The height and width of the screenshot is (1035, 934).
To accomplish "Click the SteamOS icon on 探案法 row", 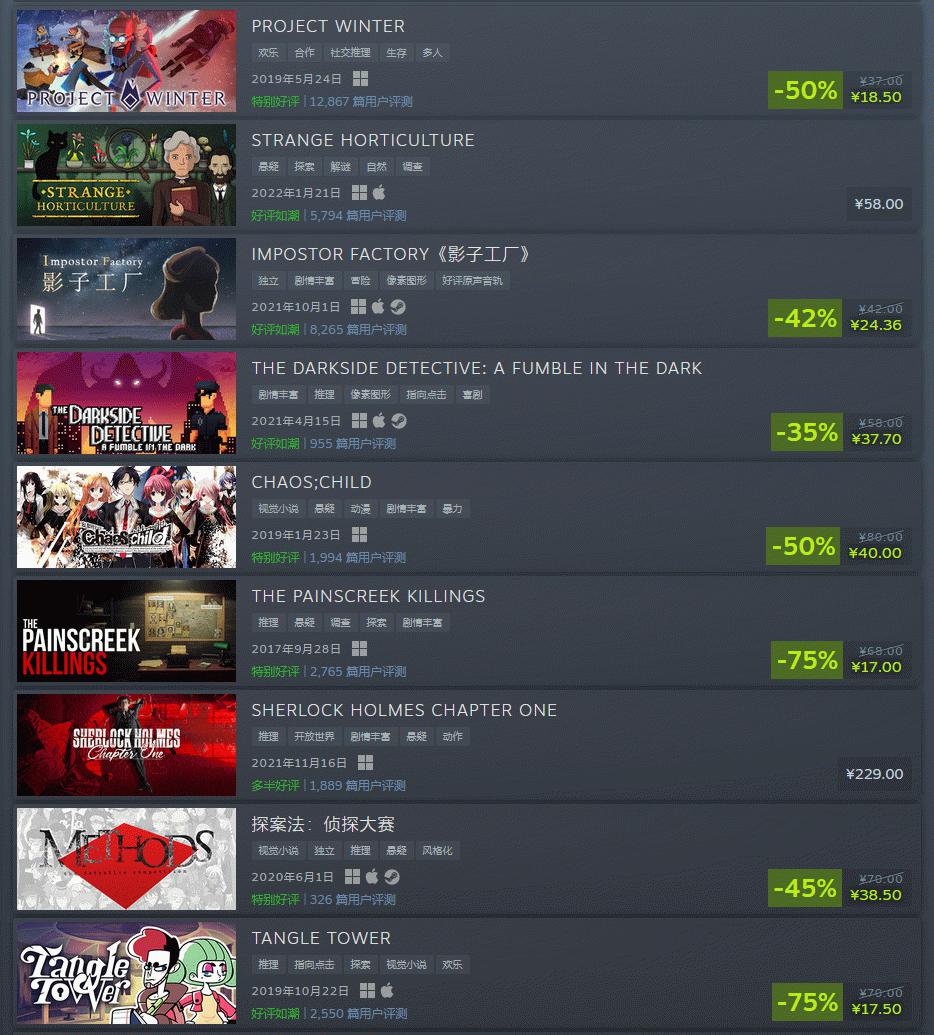I will click(x=392, y=877).
